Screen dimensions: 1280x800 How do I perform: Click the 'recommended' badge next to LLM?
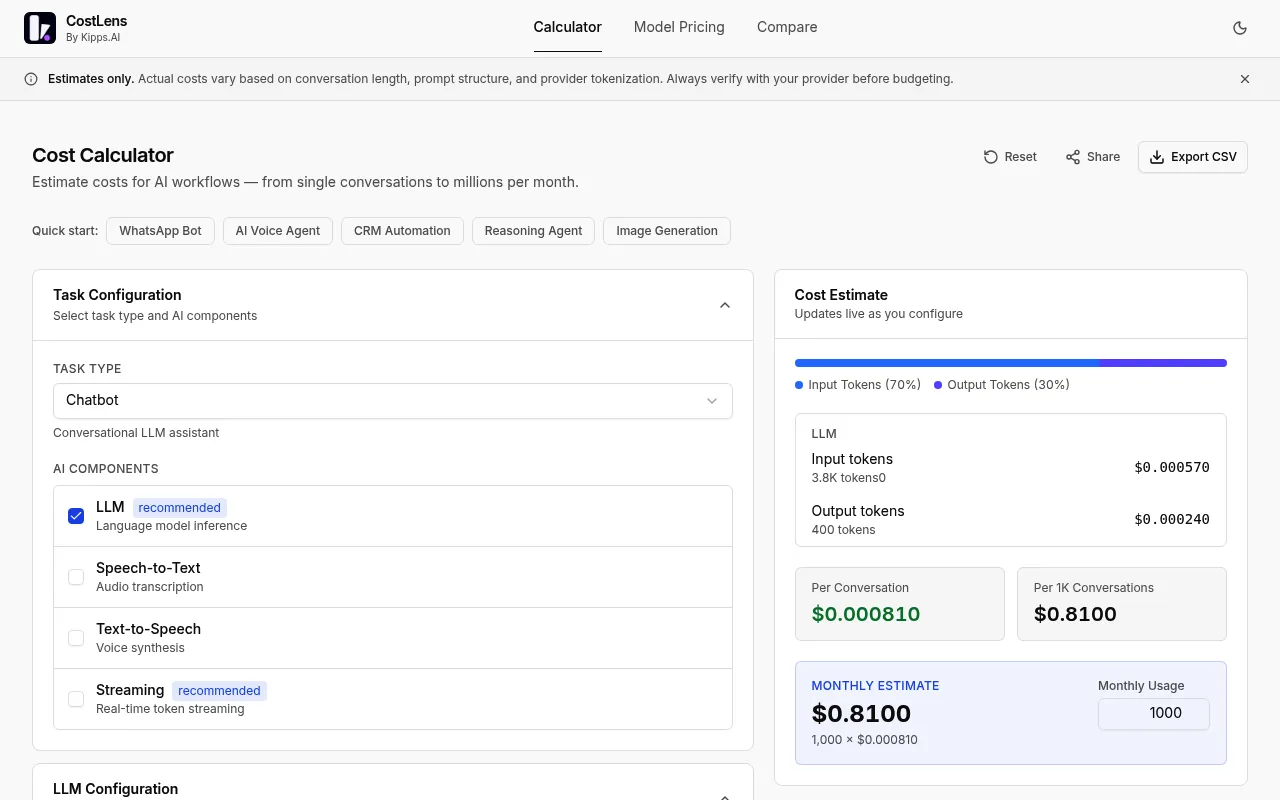[180, 508]
